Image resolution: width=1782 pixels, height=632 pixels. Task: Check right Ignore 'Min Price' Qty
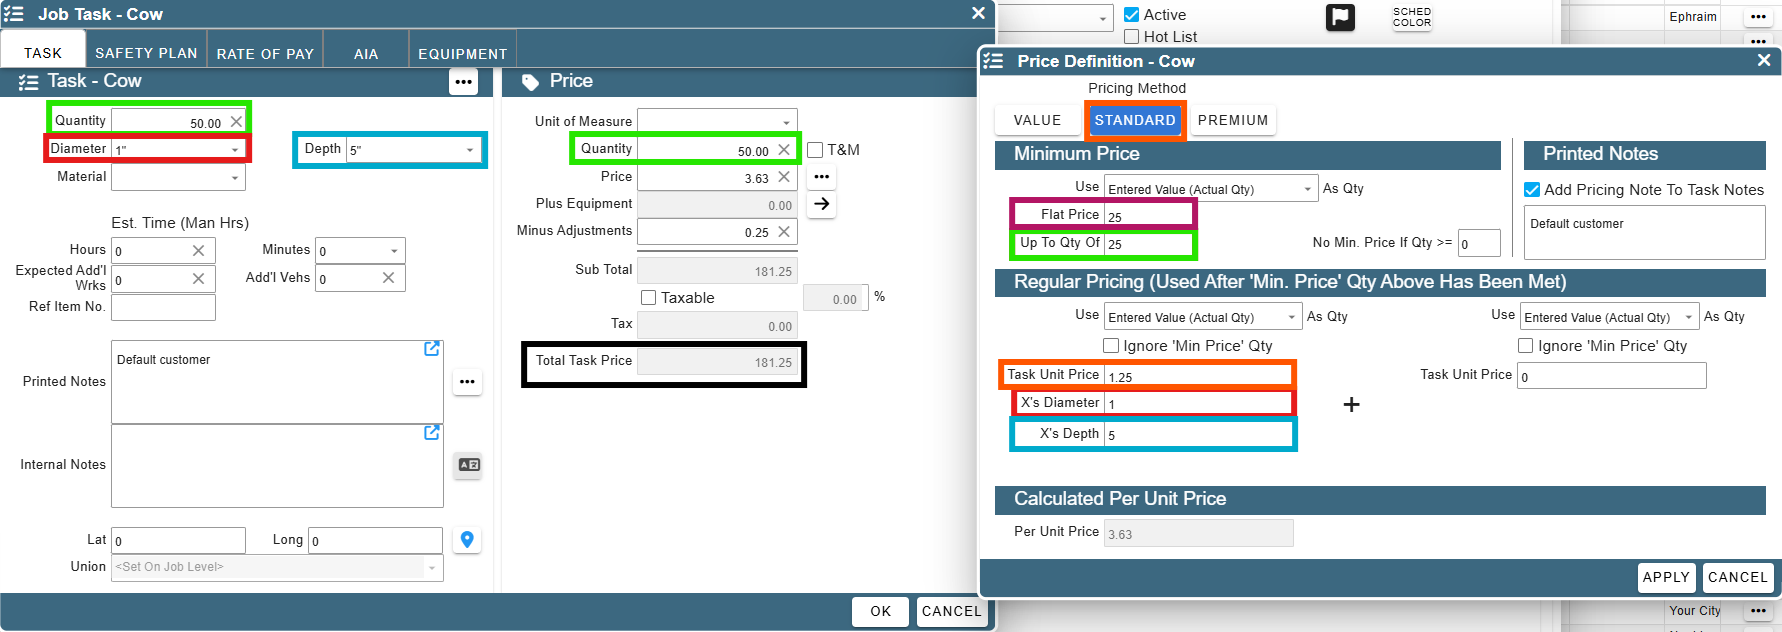[x=1526, y=346]
